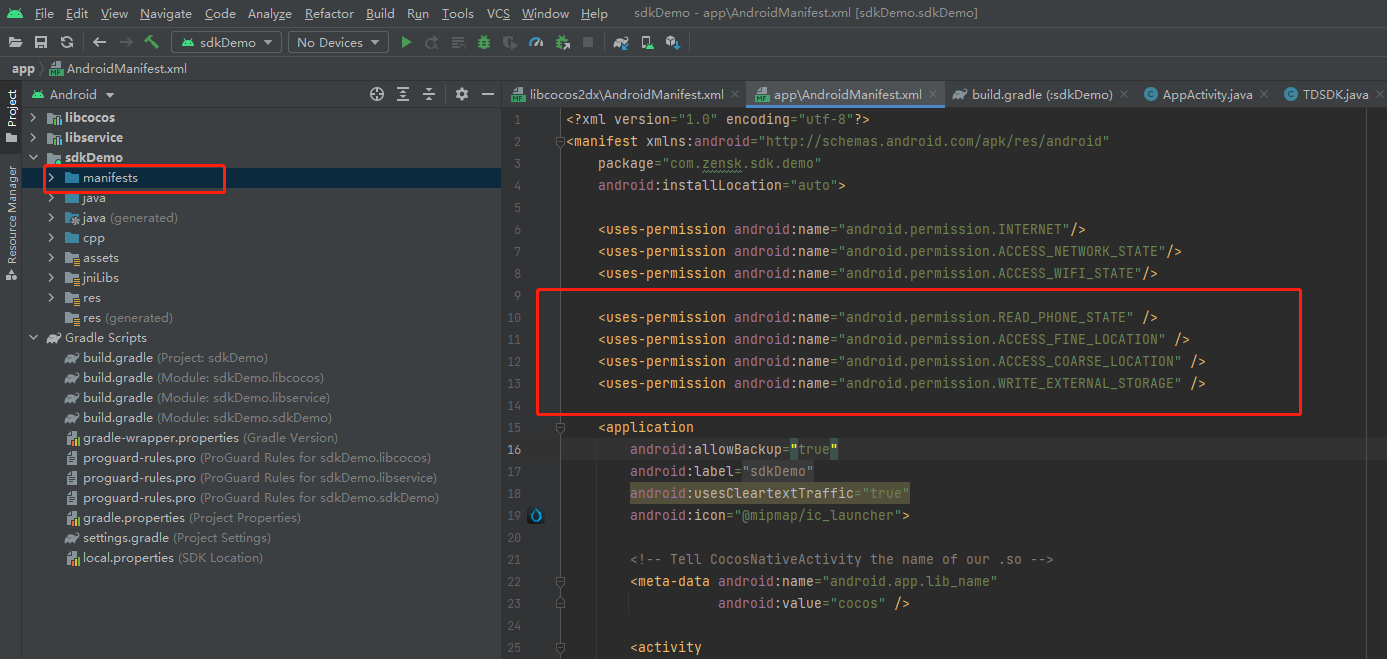
Task: Click the Run with Coverage icon
Action: coord(510,42)
